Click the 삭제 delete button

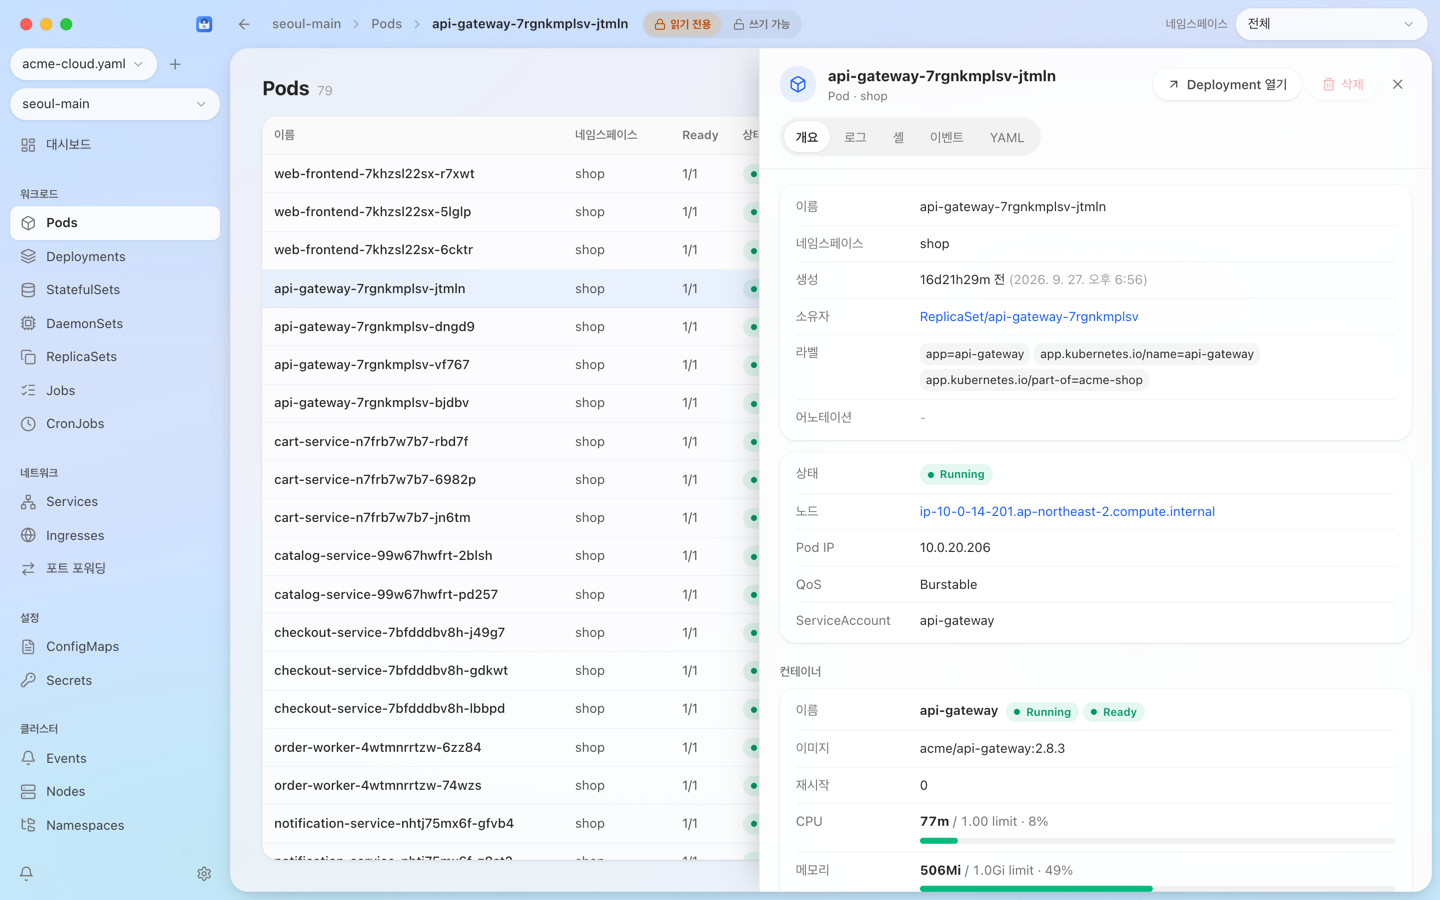pos(1343,85)
